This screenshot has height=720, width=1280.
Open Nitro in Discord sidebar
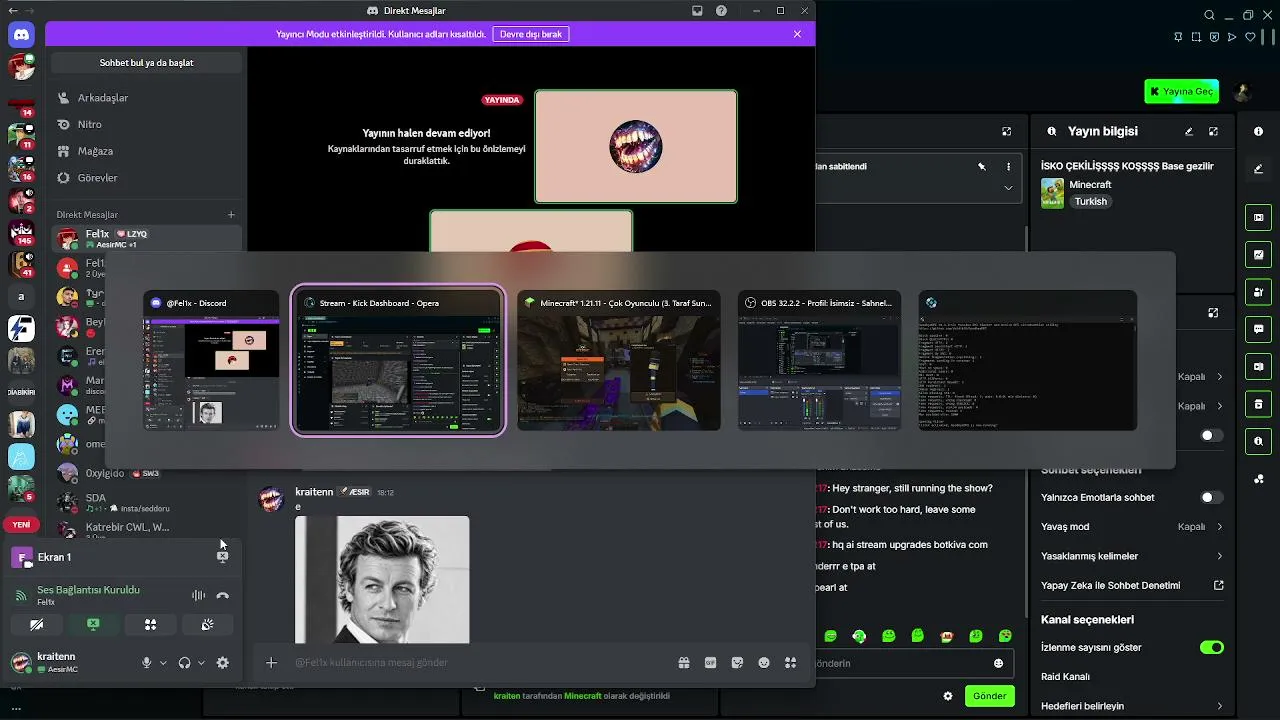click(146, 124)
